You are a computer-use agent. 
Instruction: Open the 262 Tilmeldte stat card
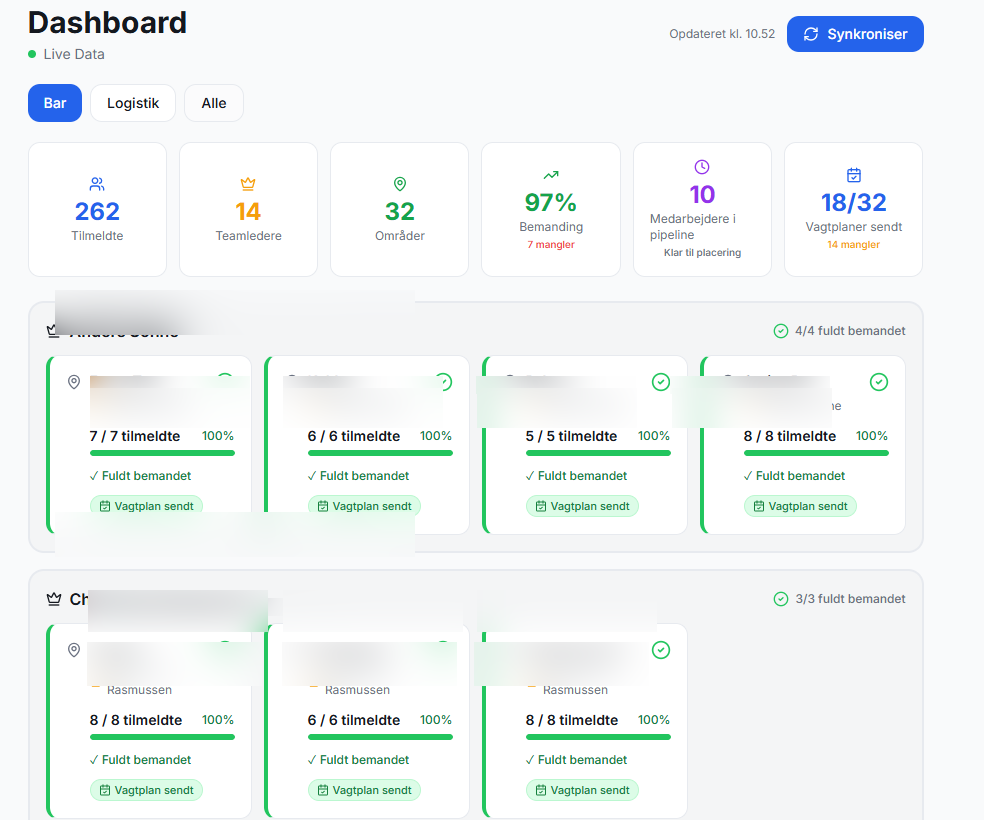[x=97, y=210]
